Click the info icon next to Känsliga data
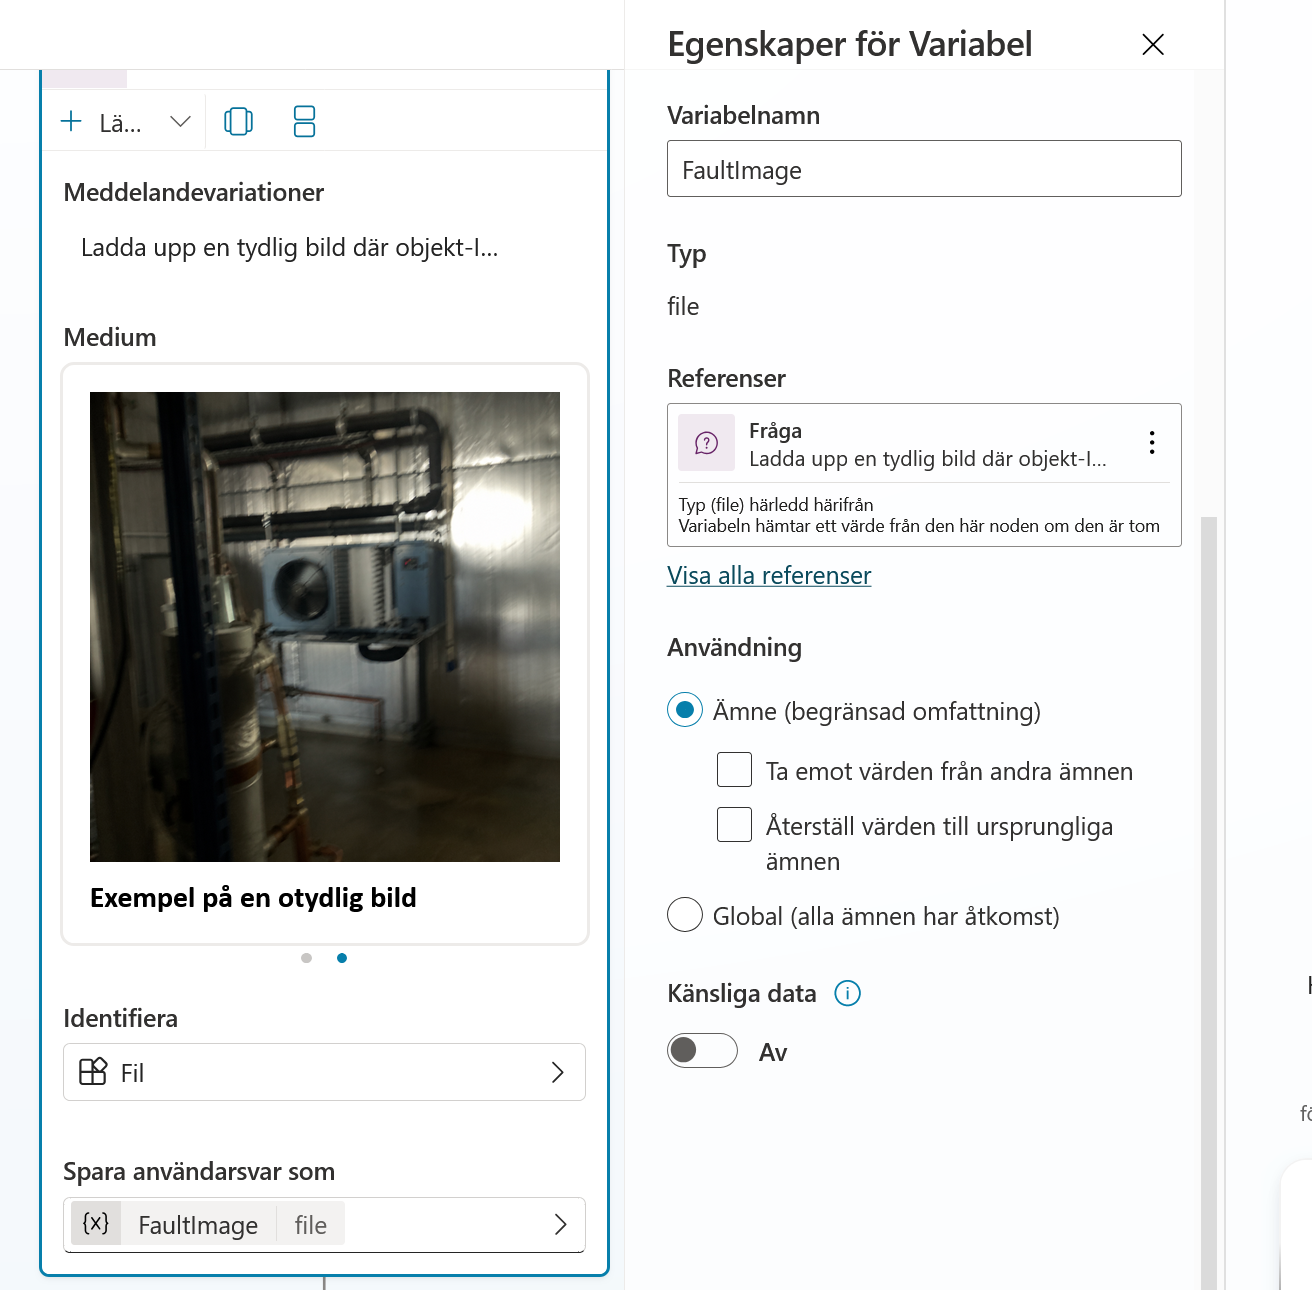Image resolution: width=1312 pixels, height=1290 pixels. (x=847, y=993)
